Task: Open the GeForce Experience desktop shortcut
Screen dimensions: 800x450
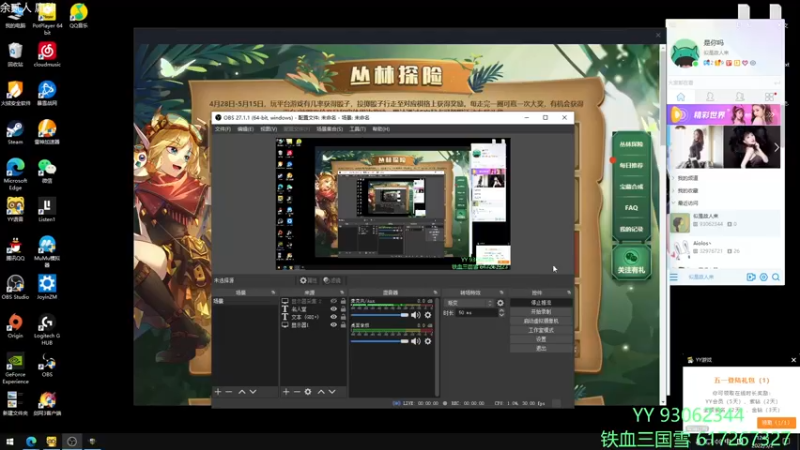Action: click(x=15, y=368)
